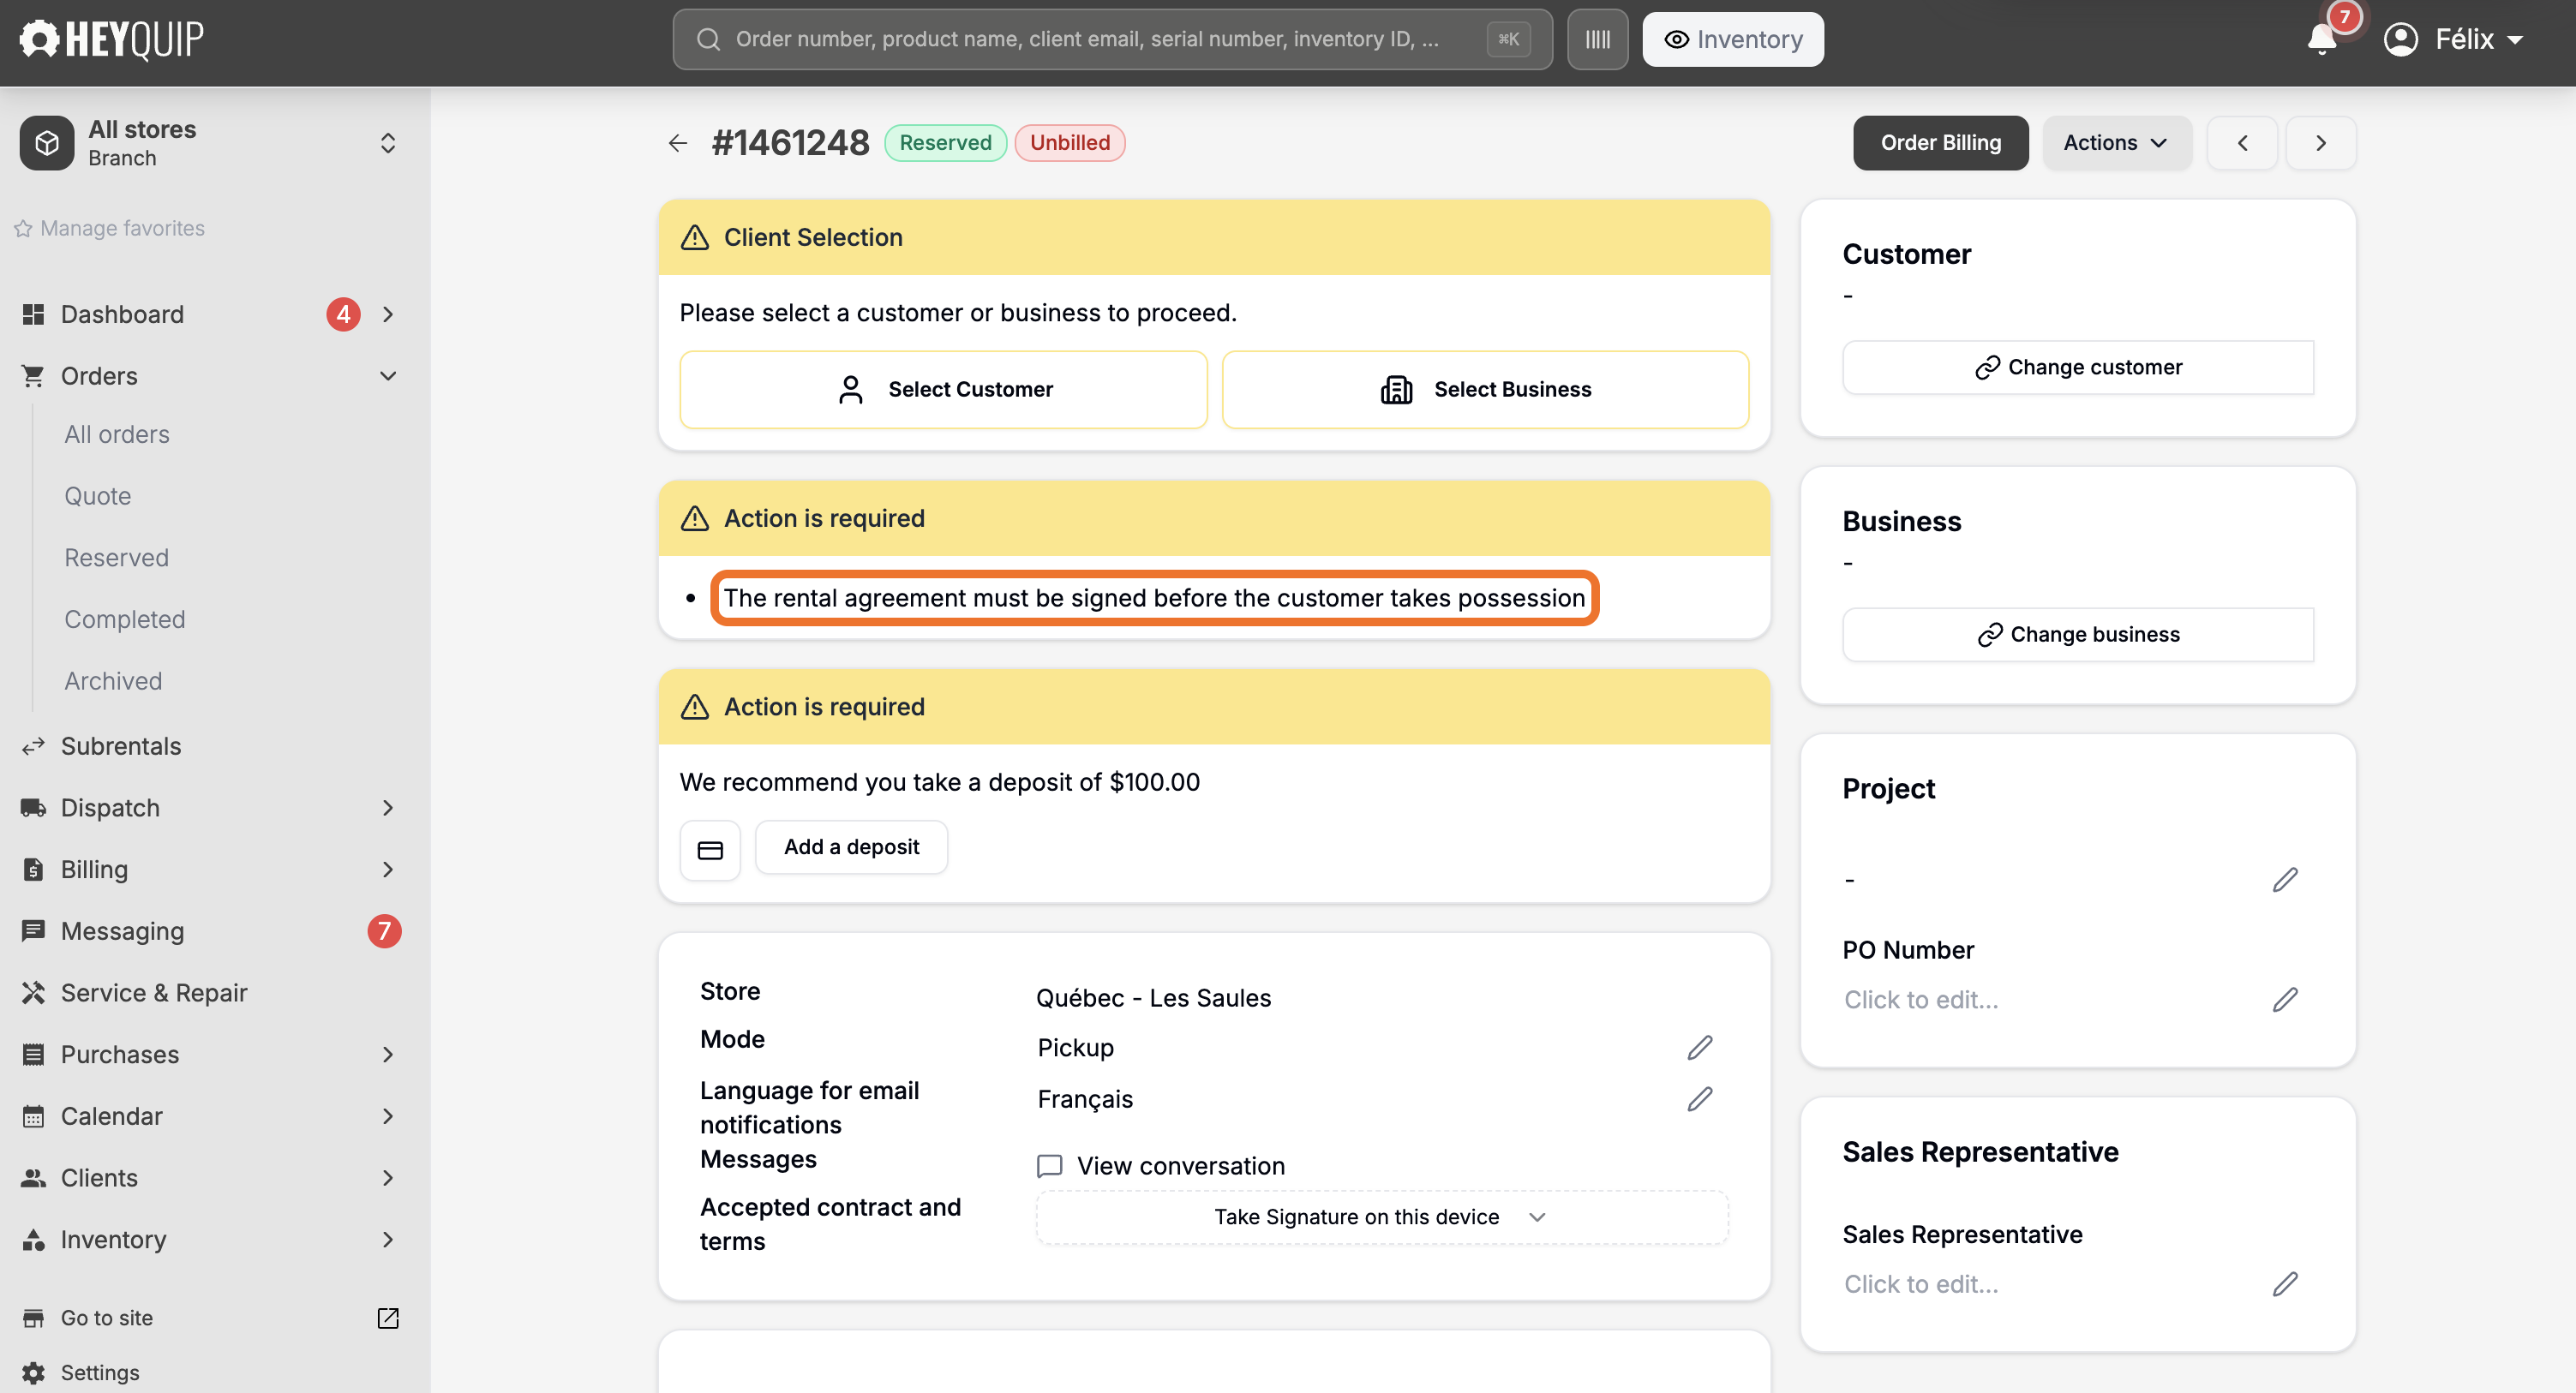
Task: Edit the PO Number pencil icon
Action: click(x=2285, y=1000)
